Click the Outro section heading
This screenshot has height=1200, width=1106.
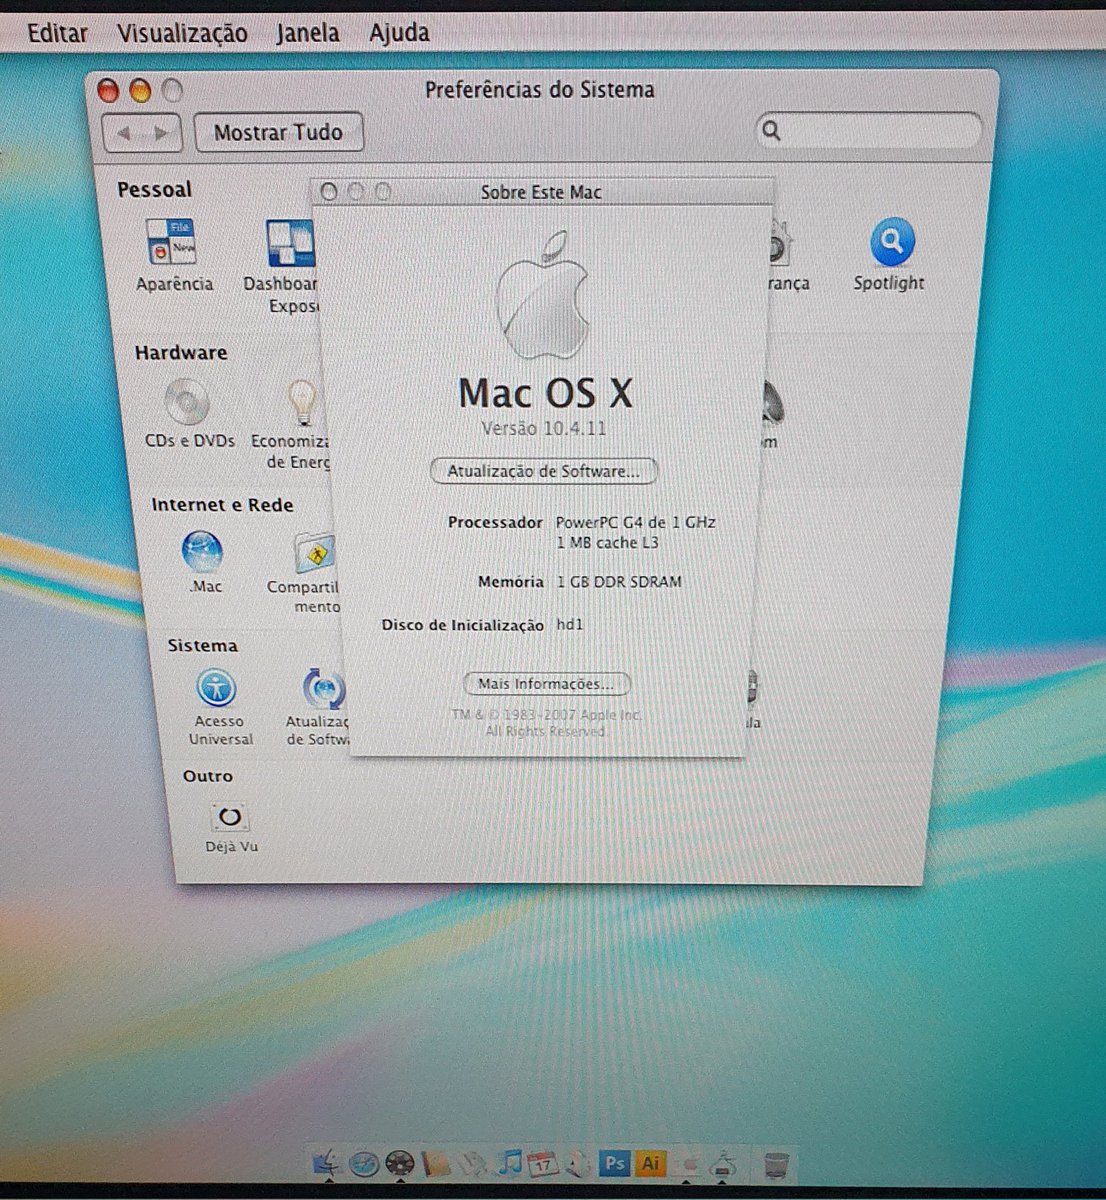coord(208,776)
